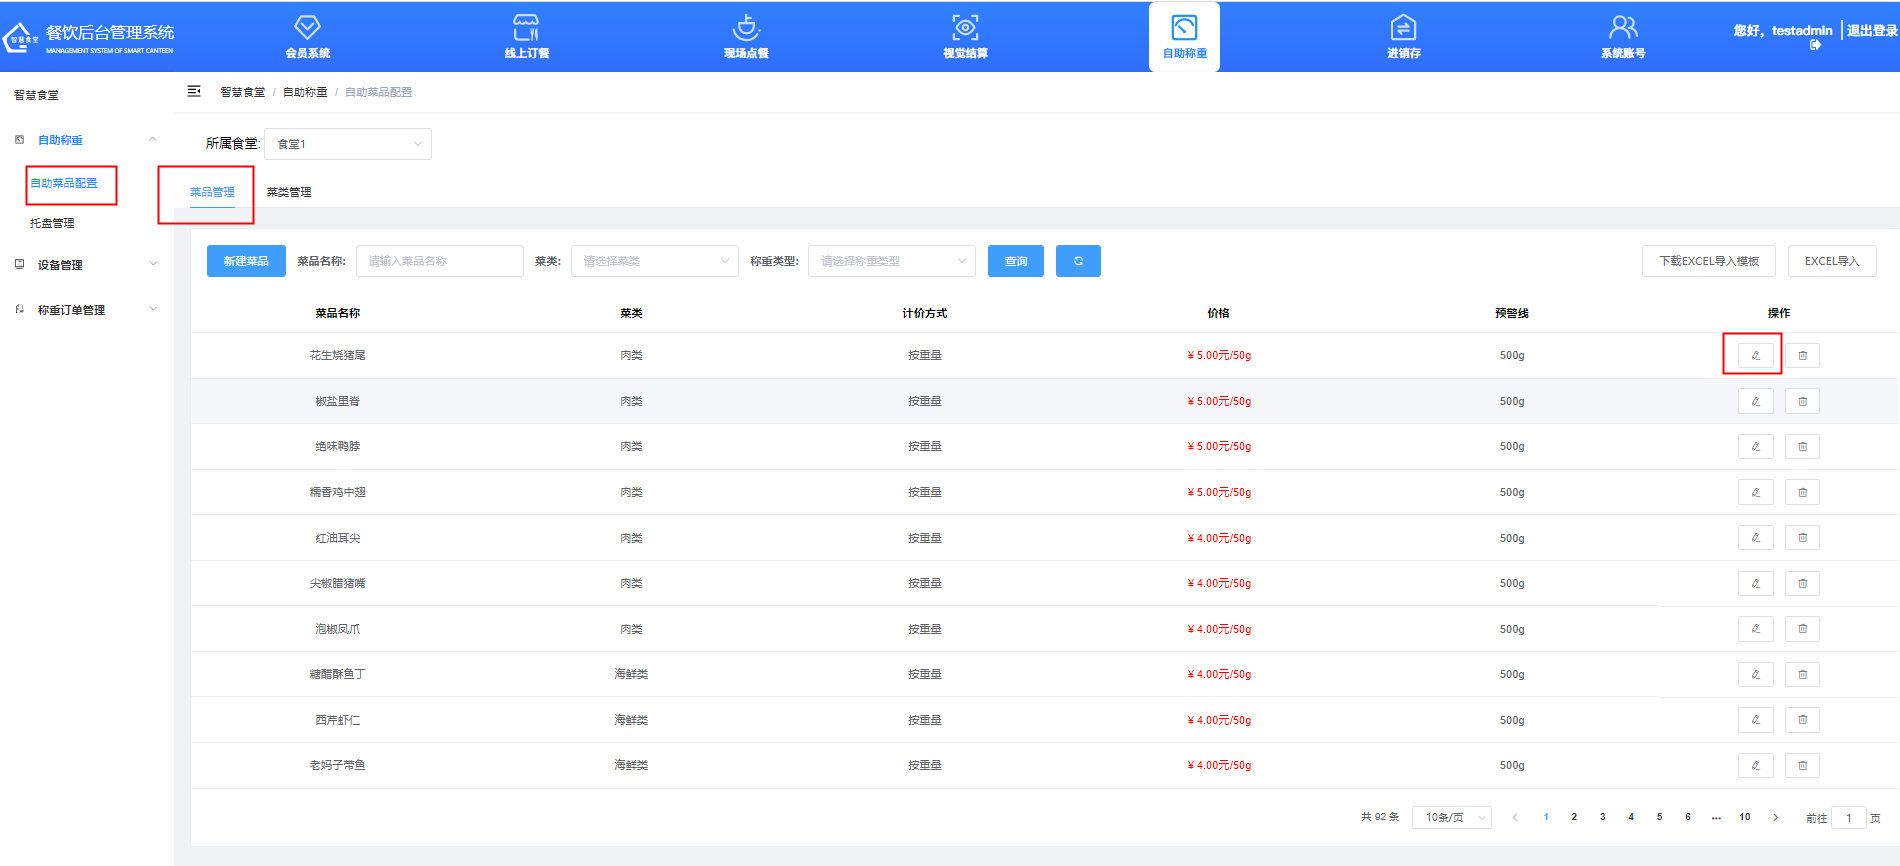This screenshot has width=1900, height=866.
Task: Click the 新建菜品 button
Action: tap(246, 261)
